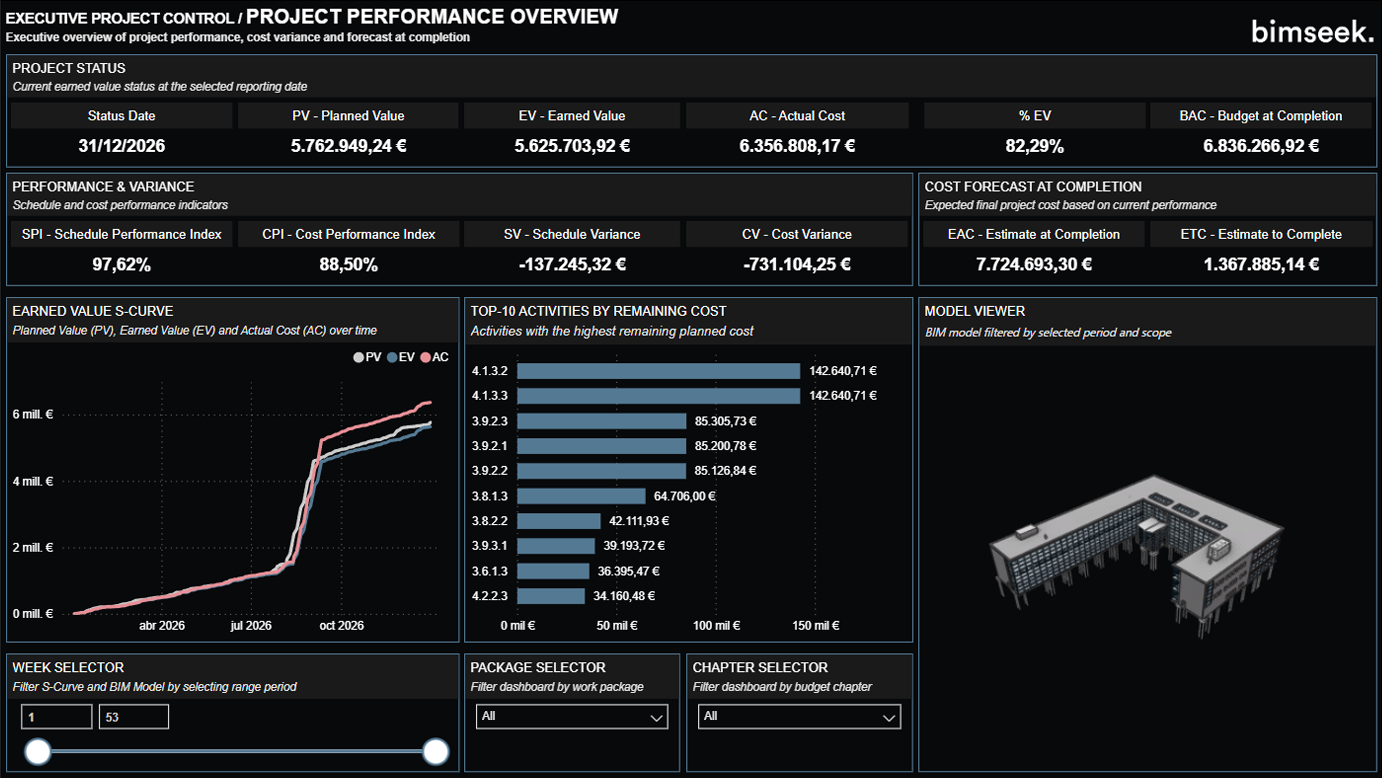The image size is (1382, 778).
Task: Click the EV legend marker
Action: [392, 357]
